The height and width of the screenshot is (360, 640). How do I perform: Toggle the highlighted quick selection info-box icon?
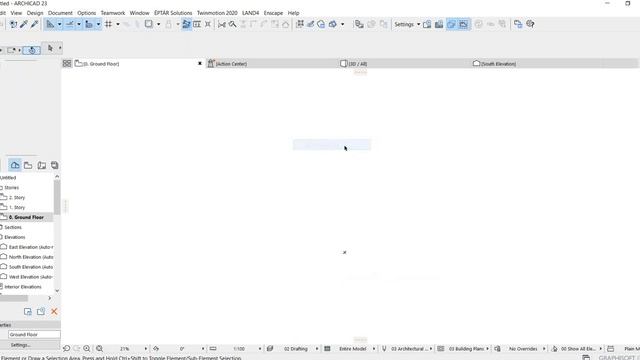31,51
